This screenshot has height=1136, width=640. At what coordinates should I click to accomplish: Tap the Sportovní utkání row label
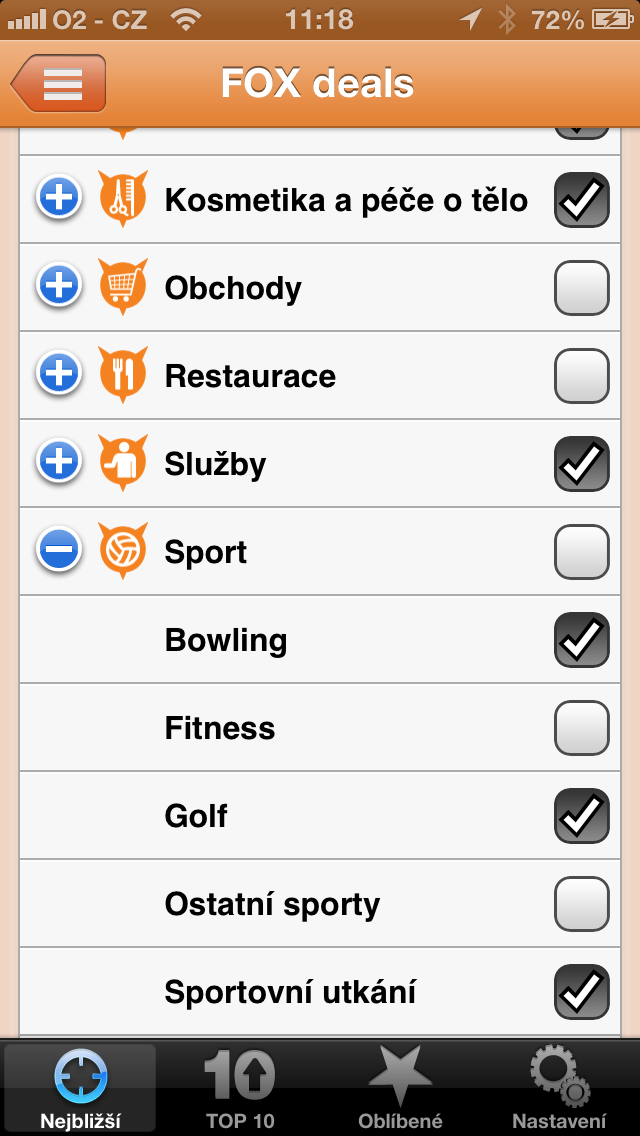(x=290, y=993)
